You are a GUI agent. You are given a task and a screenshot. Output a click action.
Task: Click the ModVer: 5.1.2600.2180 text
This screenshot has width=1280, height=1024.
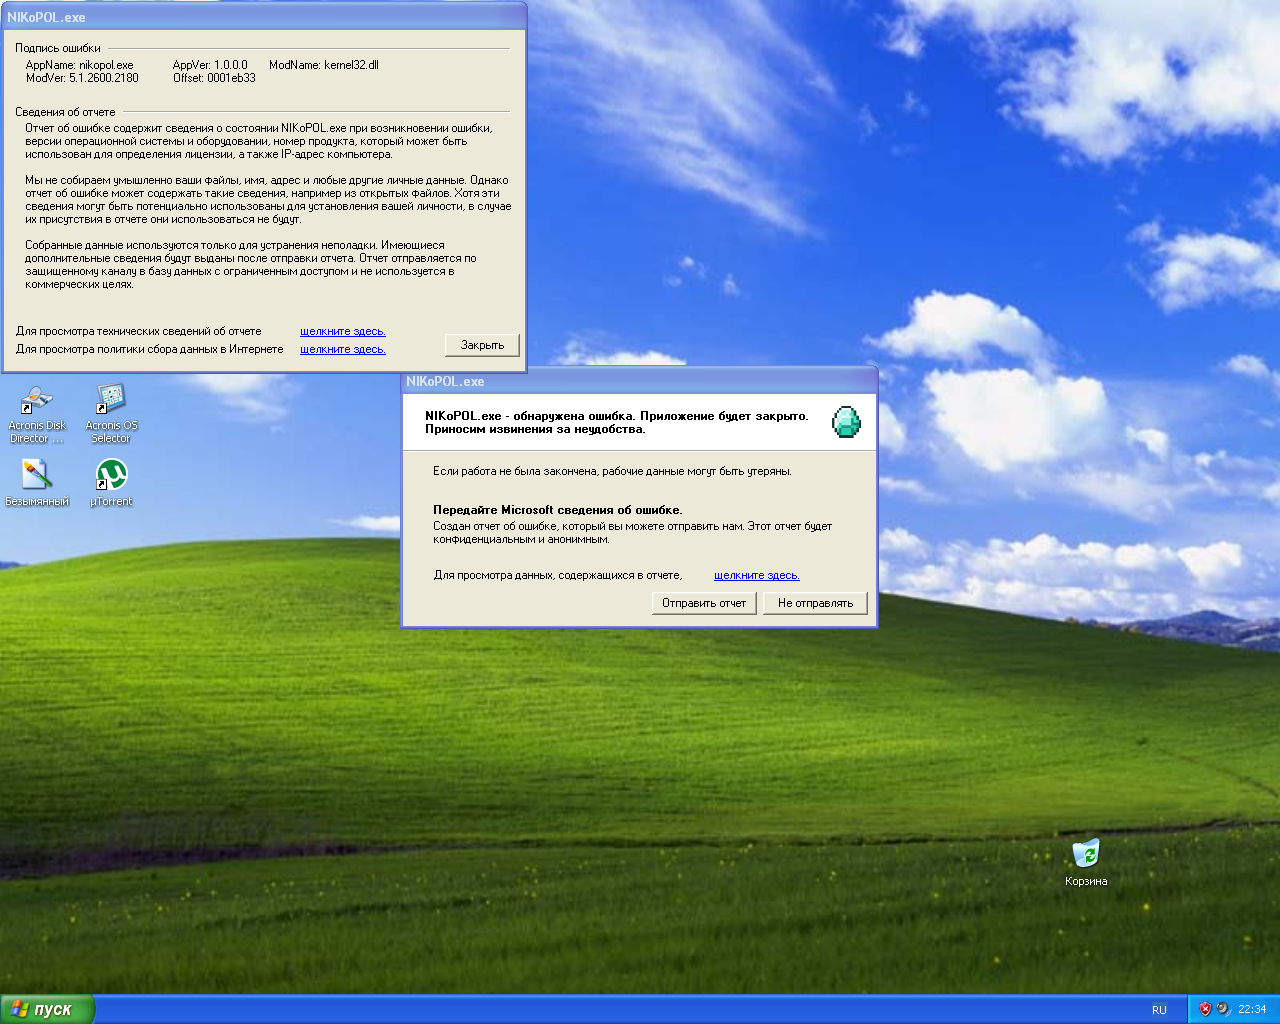pyautogui.click(x=82, y=78)
